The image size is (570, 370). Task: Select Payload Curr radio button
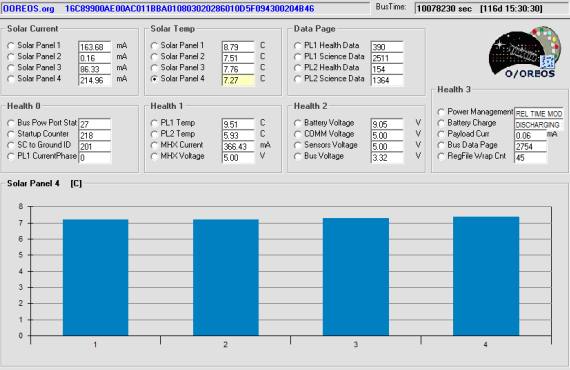click(441, 134)
